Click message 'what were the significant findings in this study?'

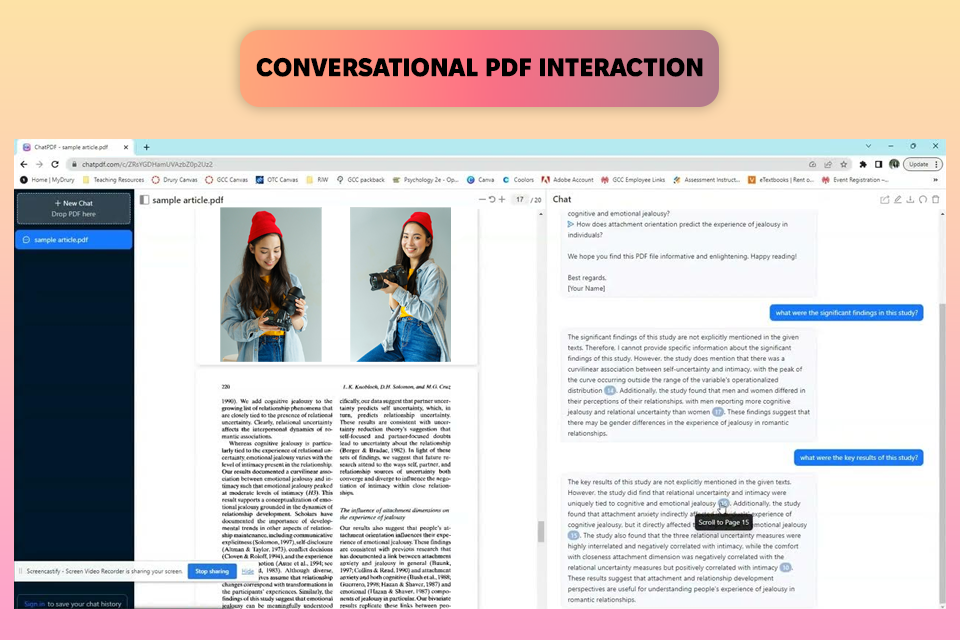coord(846,313)
